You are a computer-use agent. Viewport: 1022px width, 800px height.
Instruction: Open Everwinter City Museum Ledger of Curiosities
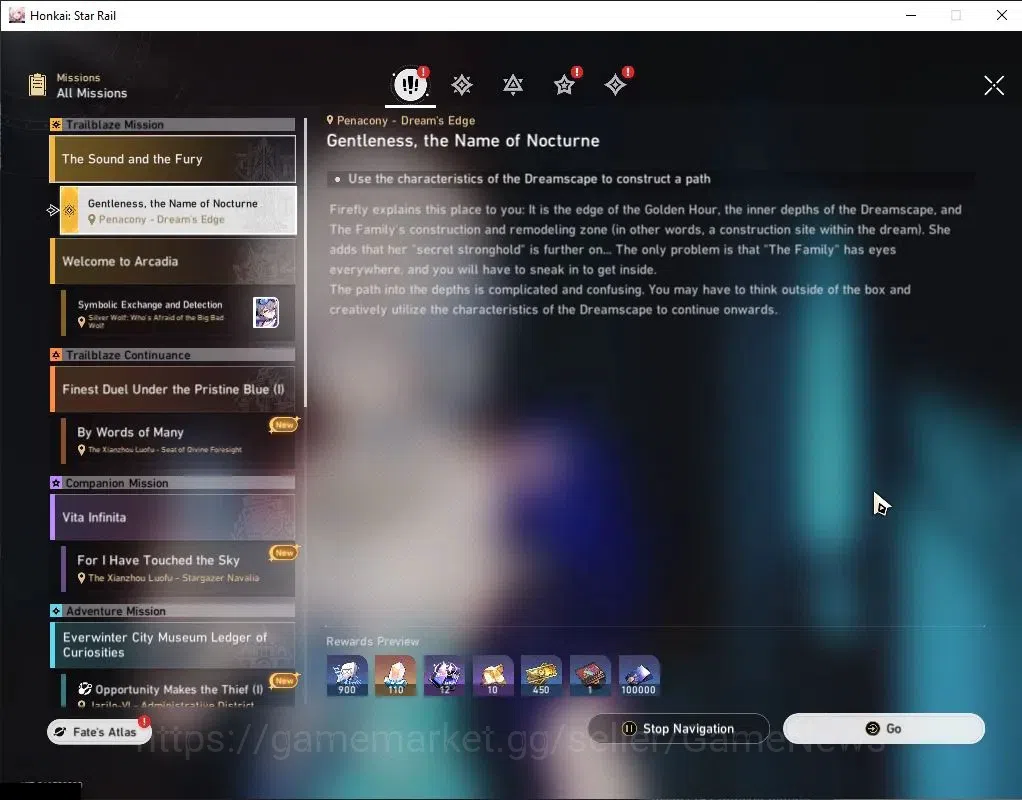click(x=173, y=645)
